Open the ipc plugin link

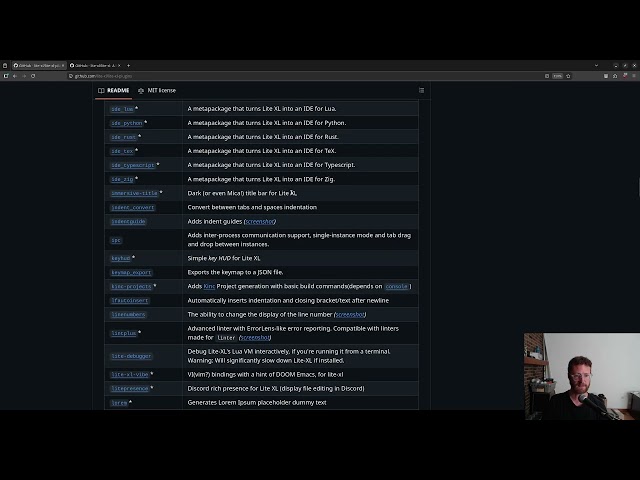coord(116,240)
